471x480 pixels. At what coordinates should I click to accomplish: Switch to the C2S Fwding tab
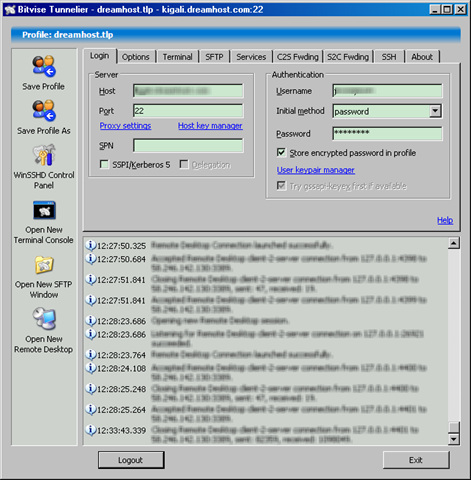tap(298, 57)
